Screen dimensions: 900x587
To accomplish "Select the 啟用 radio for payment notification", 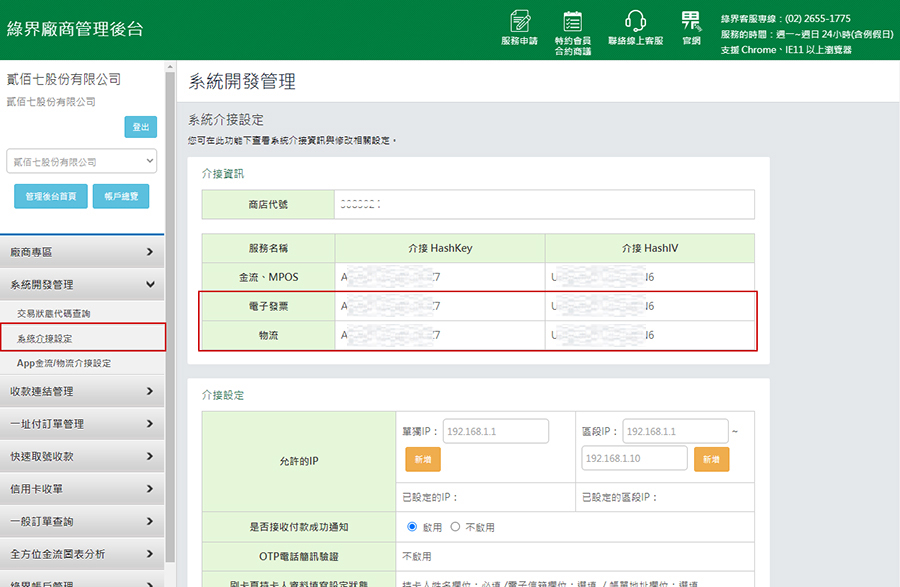I will (x=412, y=527).
